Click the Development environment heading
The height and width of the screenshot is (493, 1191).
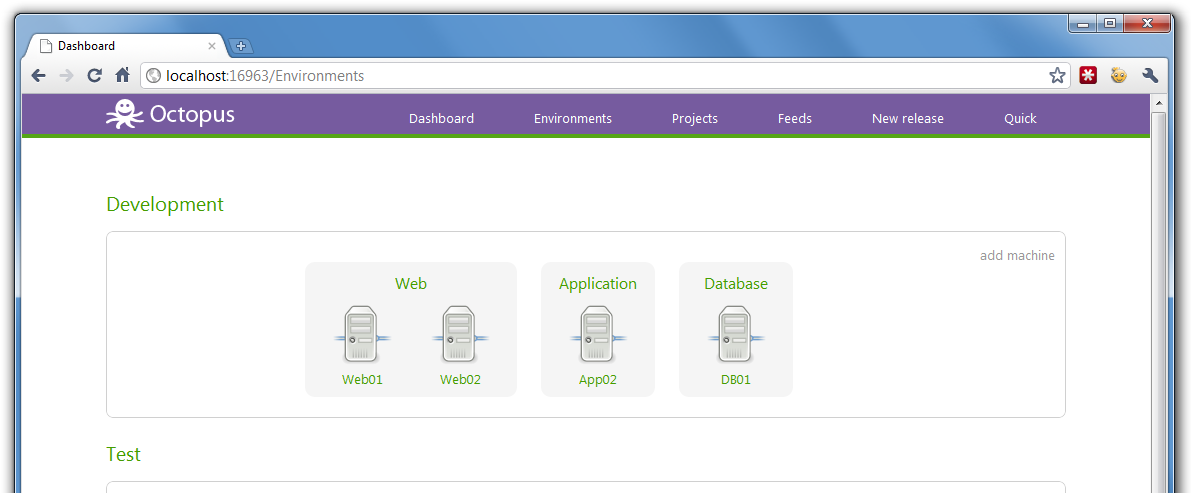(165, 204)
